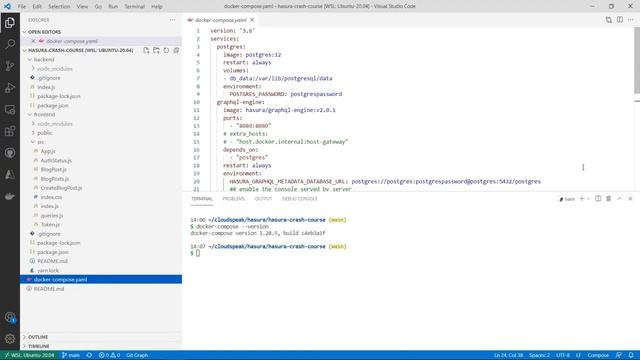640x360 pixels.
Task: Open the Source Control view
Action: [x=10, y=66]
